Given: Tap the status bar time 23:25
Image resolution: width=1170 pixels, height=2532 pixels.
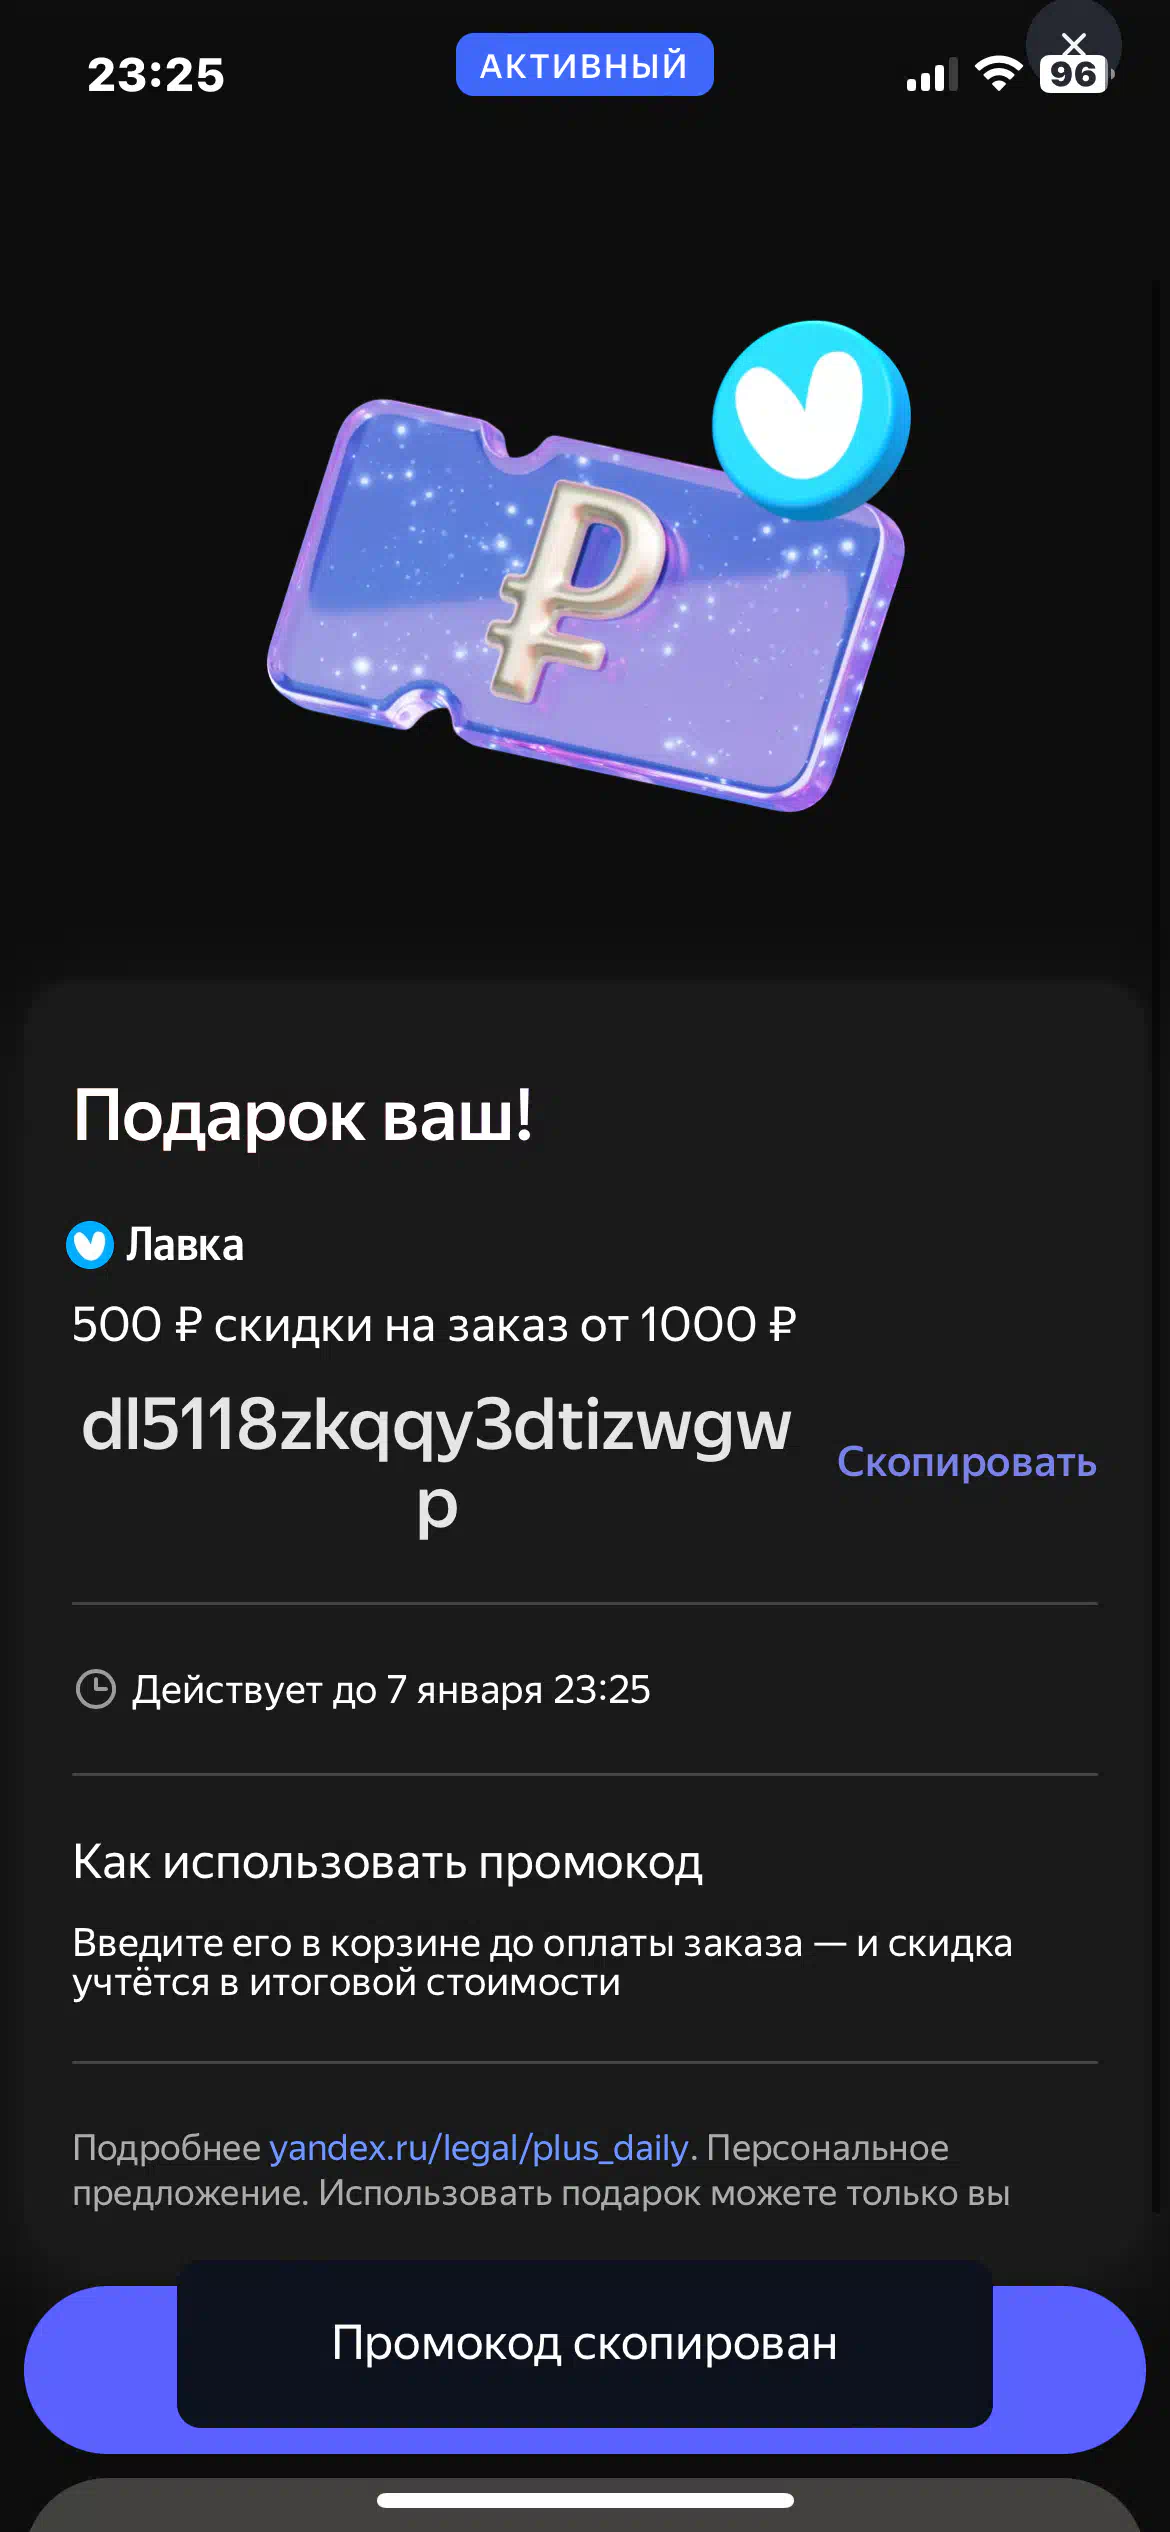Looking at the screenshot, I should click(x=156, y=75).
